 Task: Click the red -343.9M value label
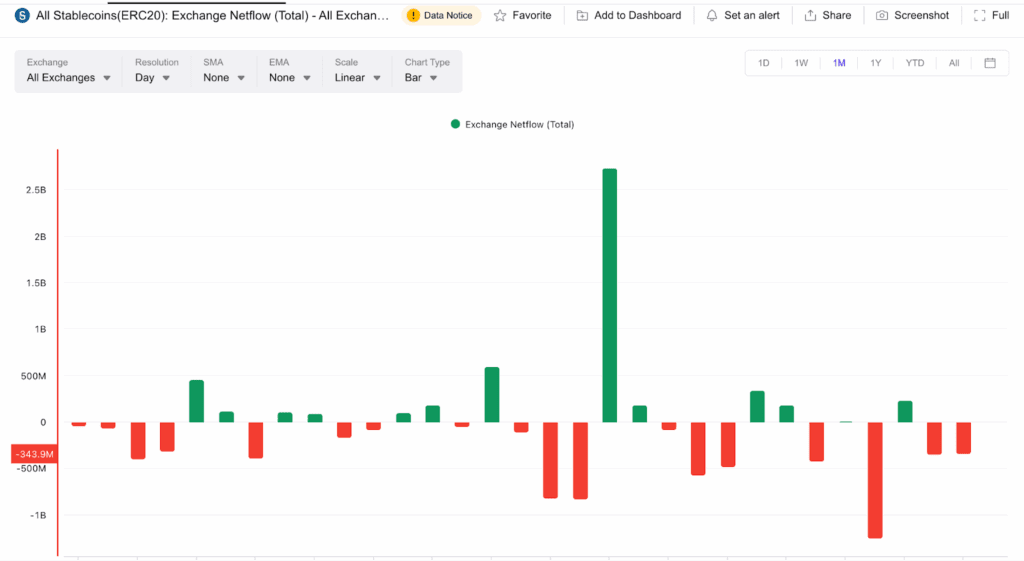35,454
